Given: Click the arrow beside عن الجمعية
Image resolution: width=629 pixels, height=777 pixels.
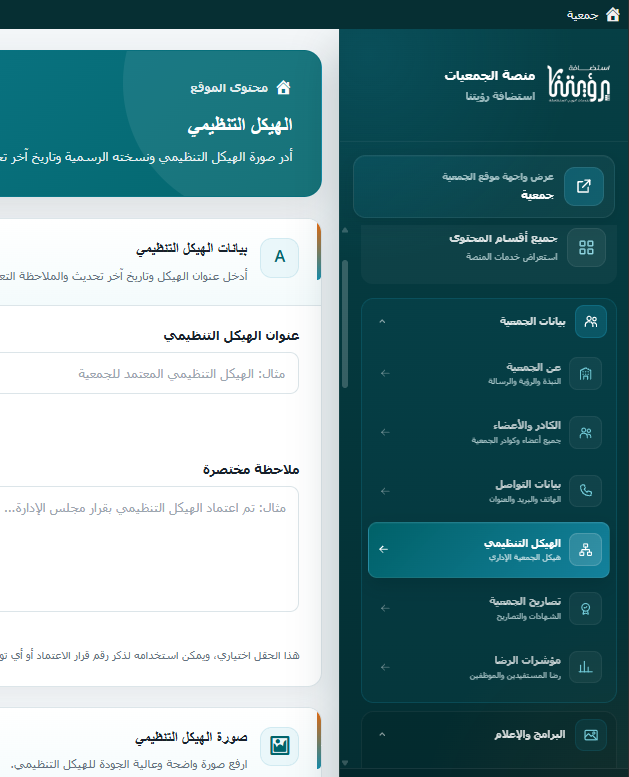Looking at the screenshot, I should (x=385, y=374).
